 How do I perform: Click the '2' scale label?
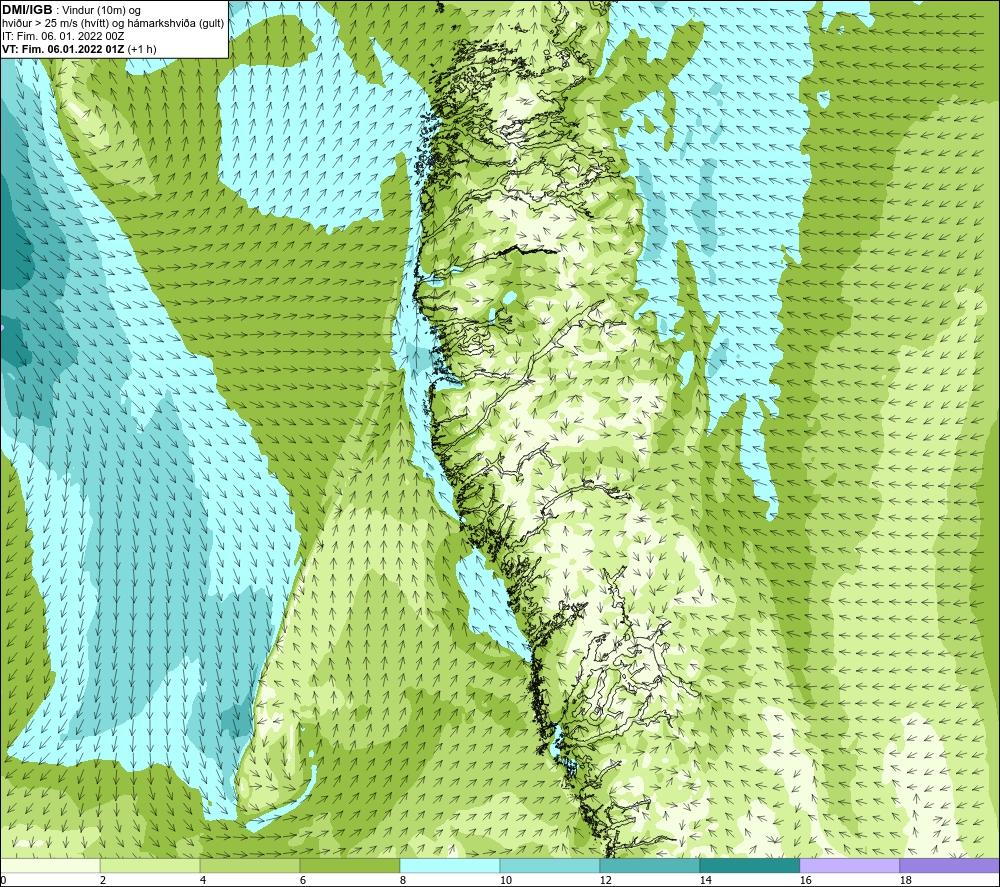point(103,880)
